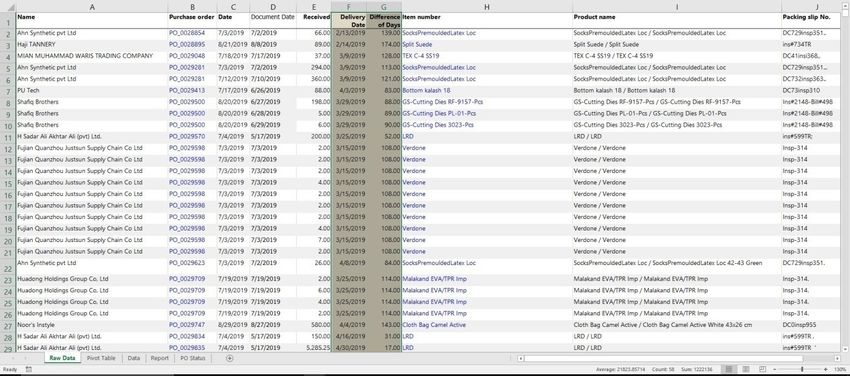Select the Haji TANNERY name cell
The width and height of the screenshot is (850, 376).
[x=92, y=44]
